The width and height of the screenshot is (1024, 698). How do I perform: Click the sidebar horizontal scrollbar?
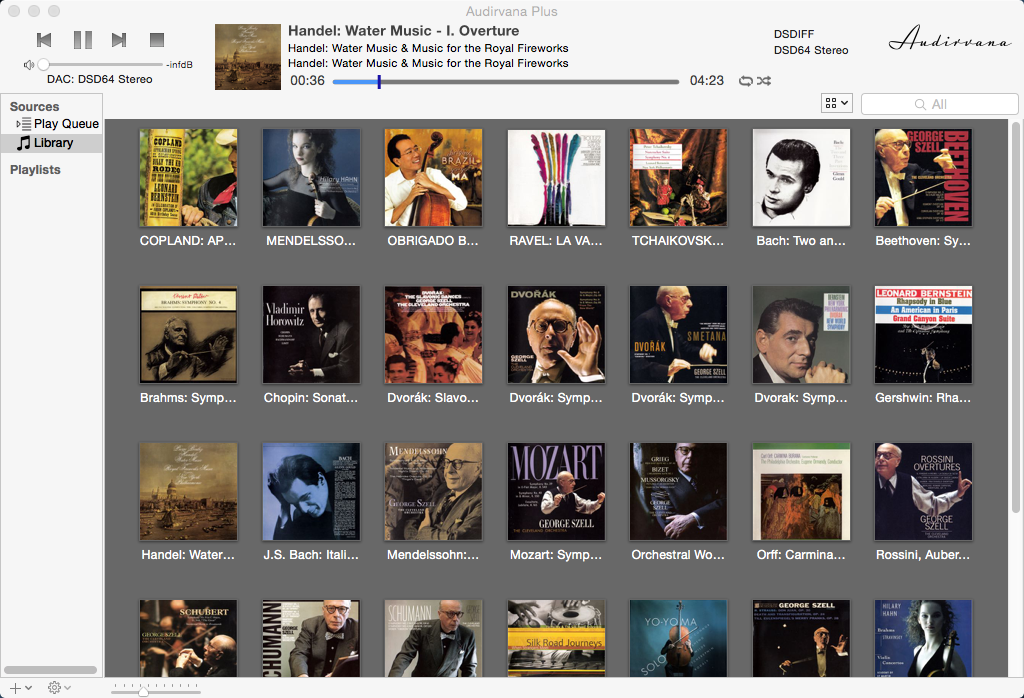(50, 670)
